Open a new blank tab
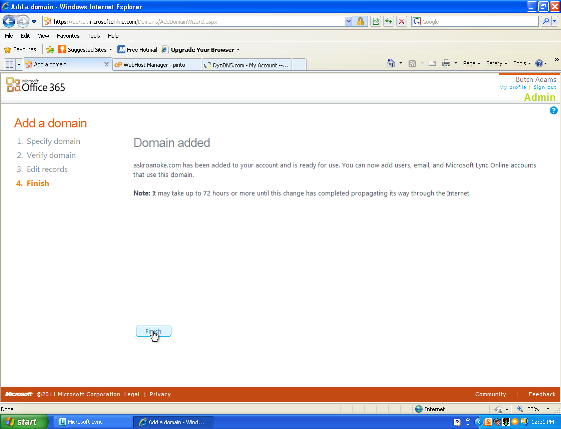The width and height of the screenshot is (561, 429). pyautogui.click(x=299, y=65)
